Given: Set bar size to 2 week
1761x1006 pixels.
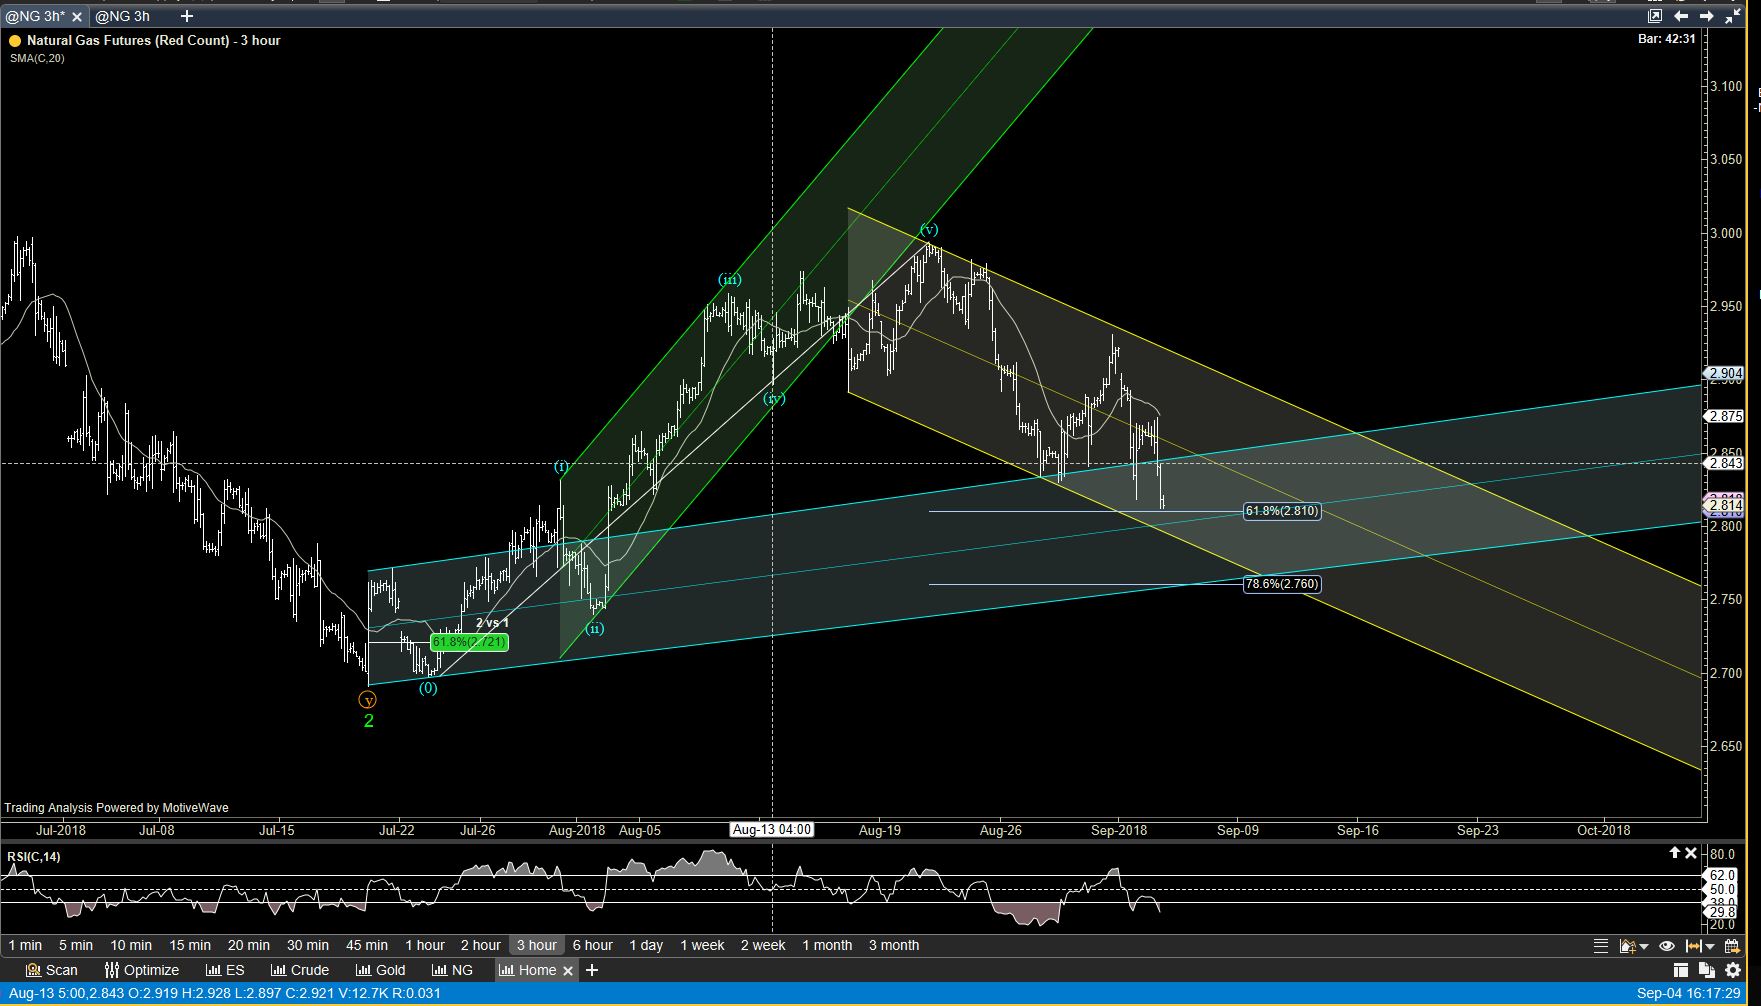Looking at the screenshot, I should click(x=763, y=945).
